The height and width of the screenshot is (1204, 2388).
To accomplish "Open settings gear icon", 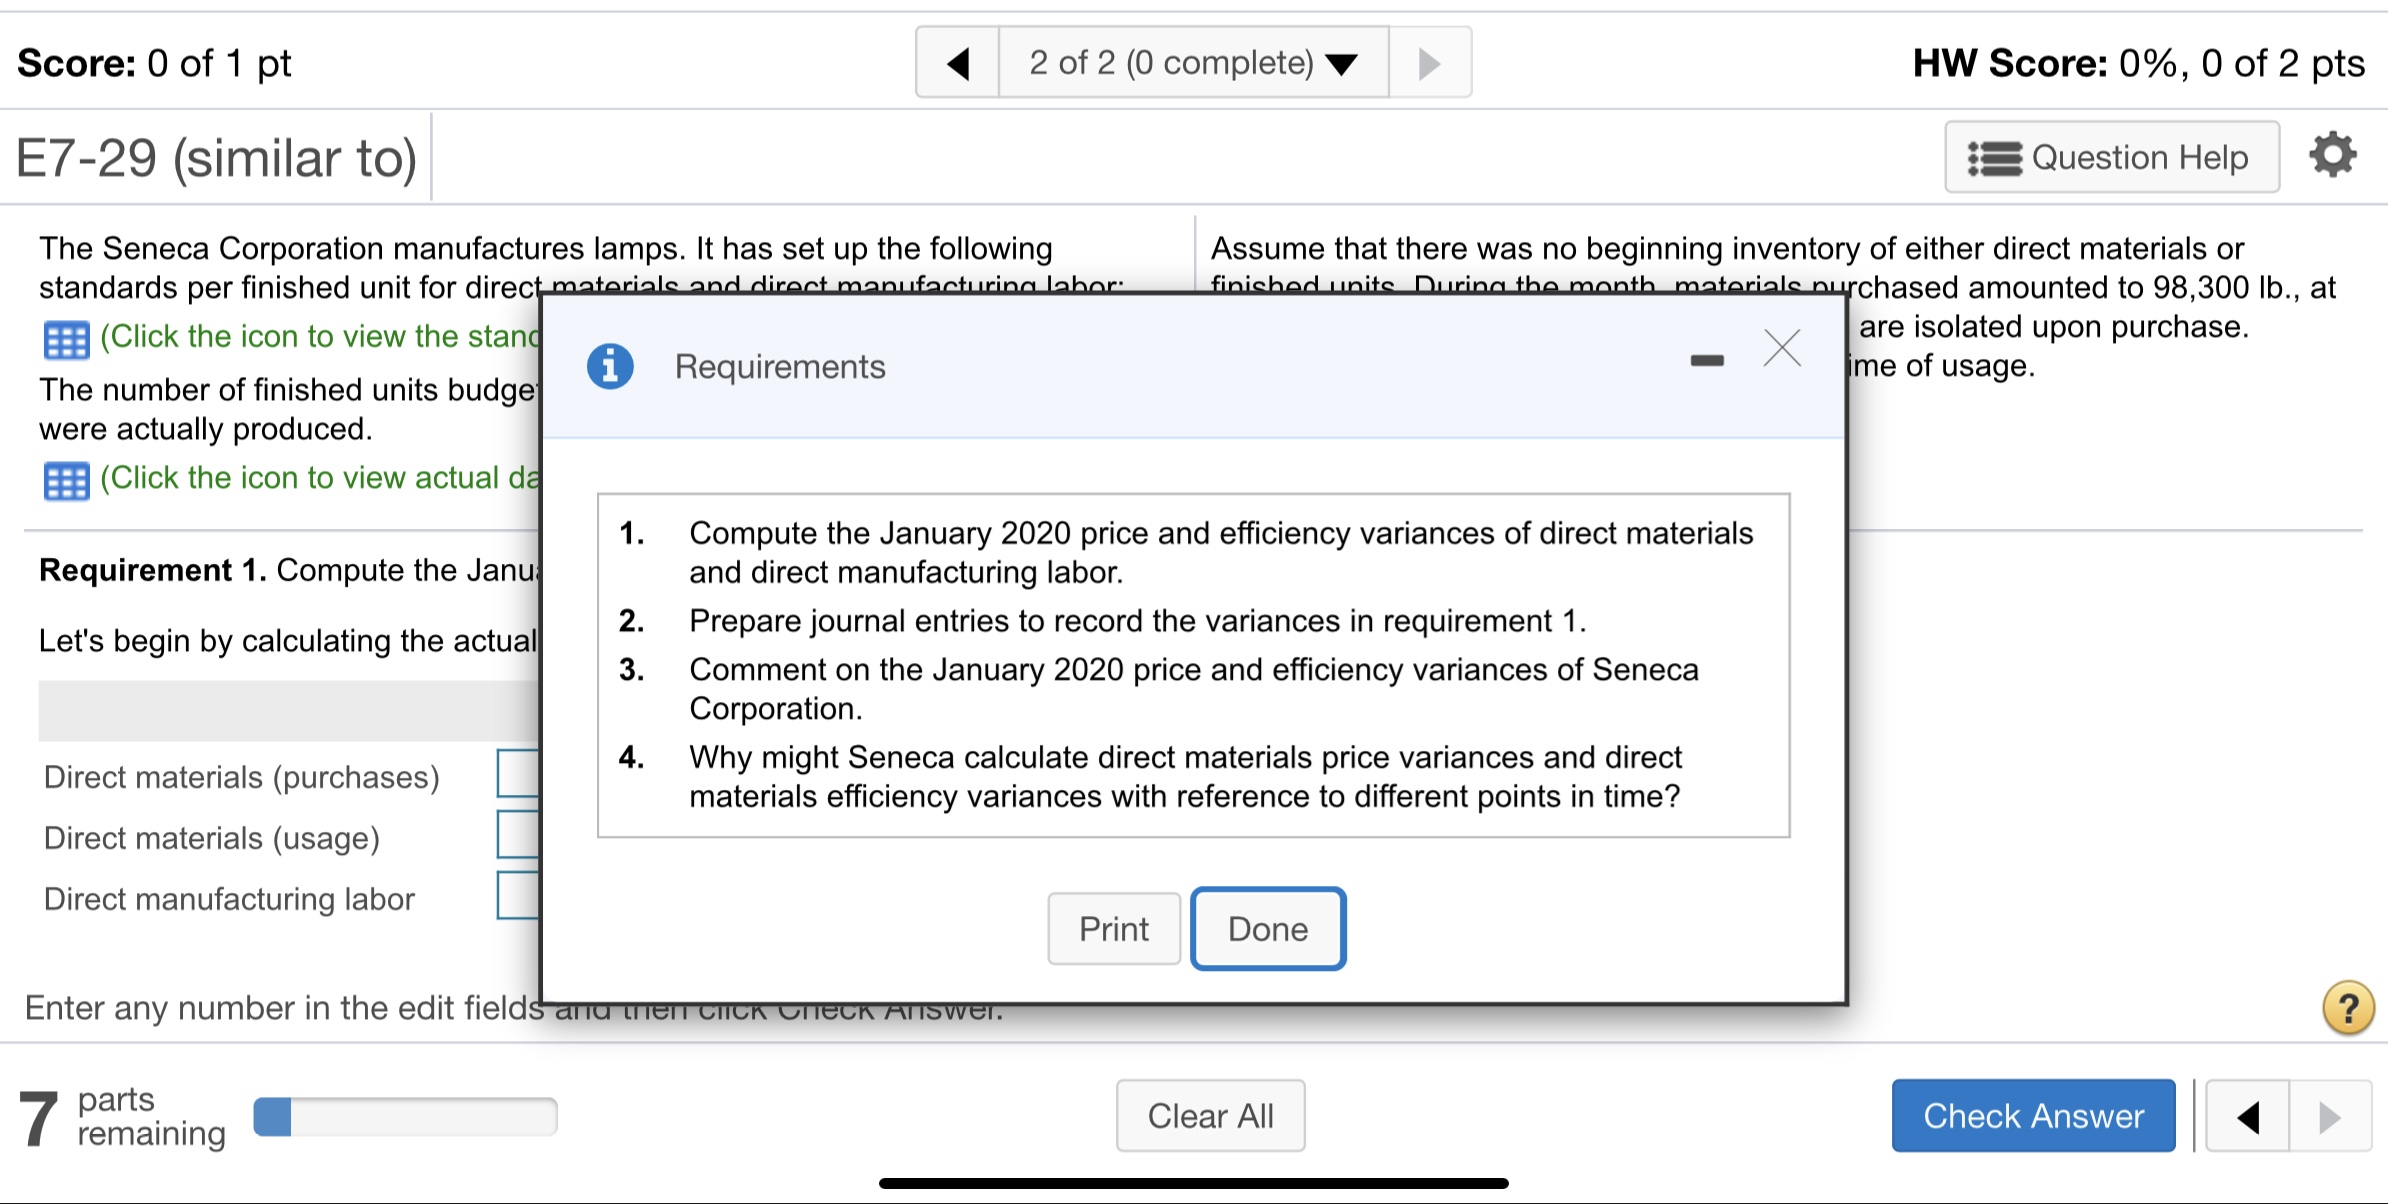I will [x=2332, y=155].
